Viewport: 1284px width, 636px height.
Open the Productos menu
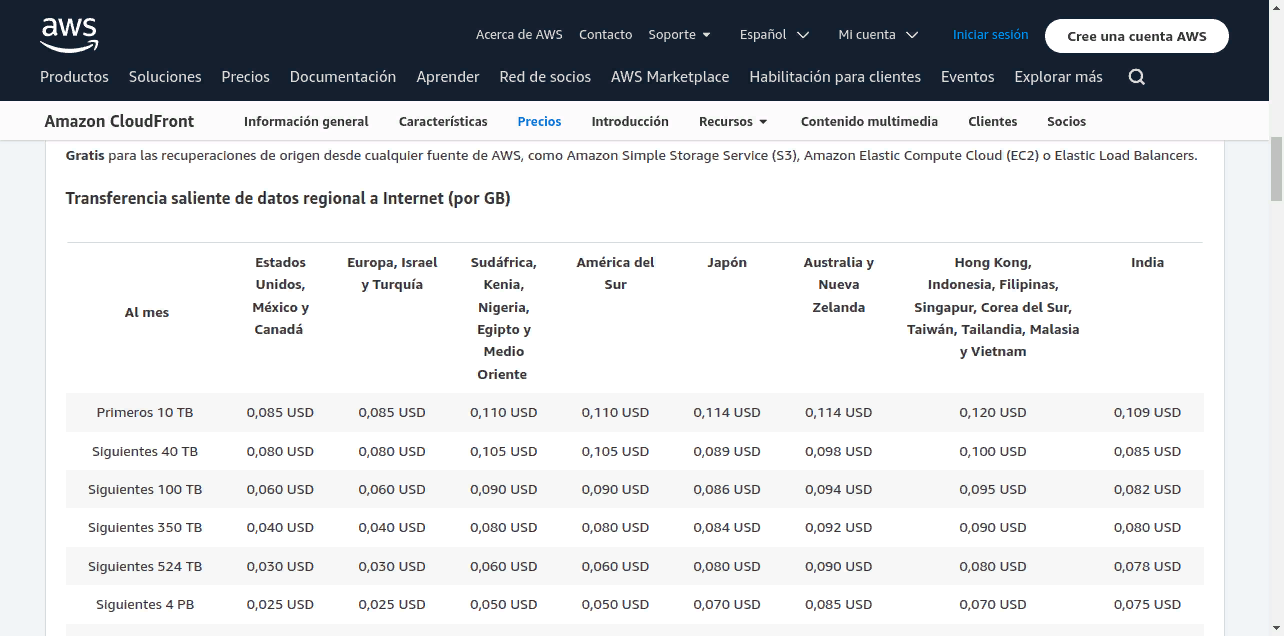pyautogui.click(x=74, y=76)
